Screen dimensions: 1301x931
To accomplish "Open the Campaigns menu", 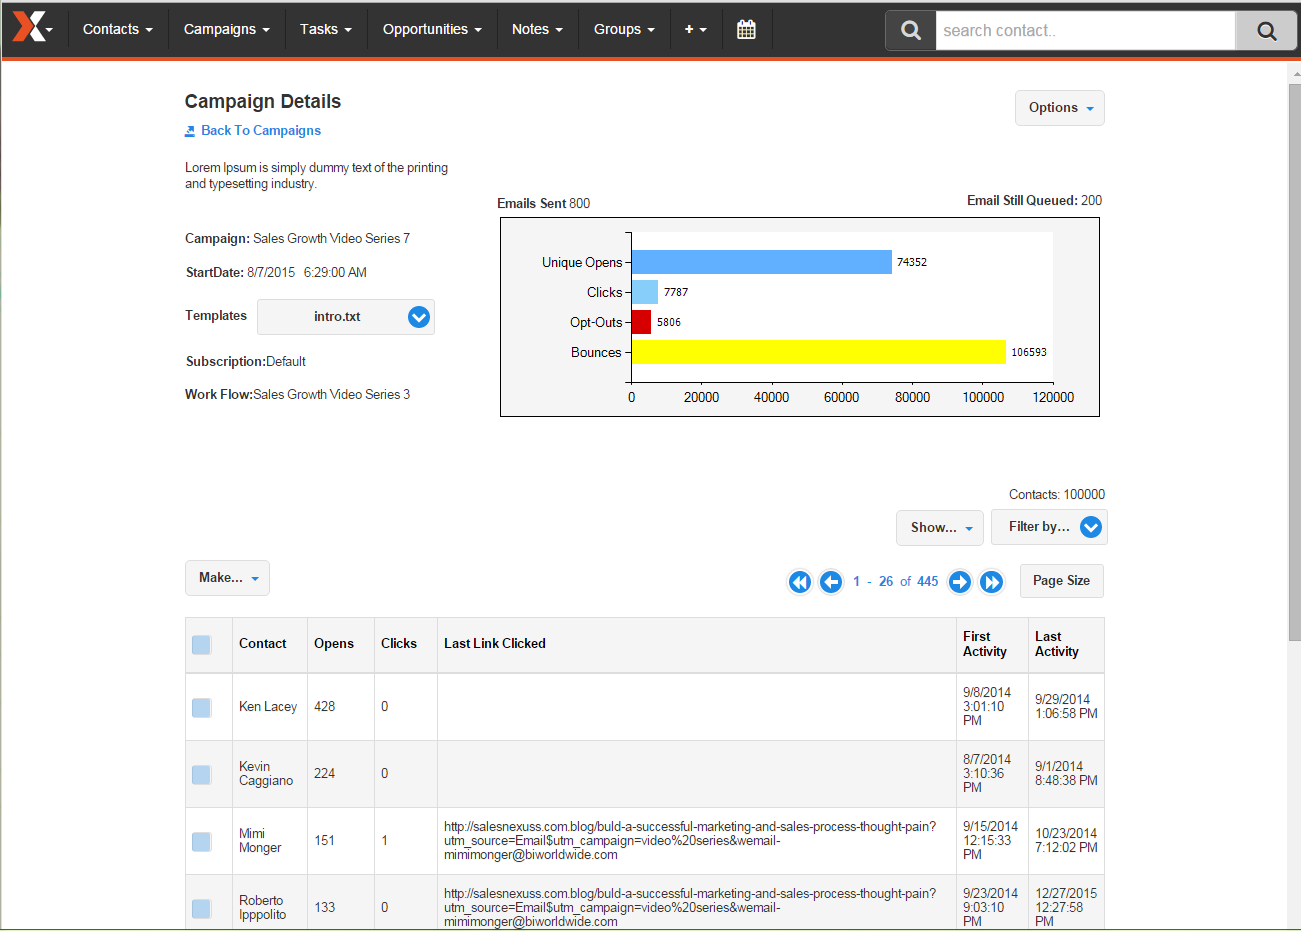I will (226, 30).
